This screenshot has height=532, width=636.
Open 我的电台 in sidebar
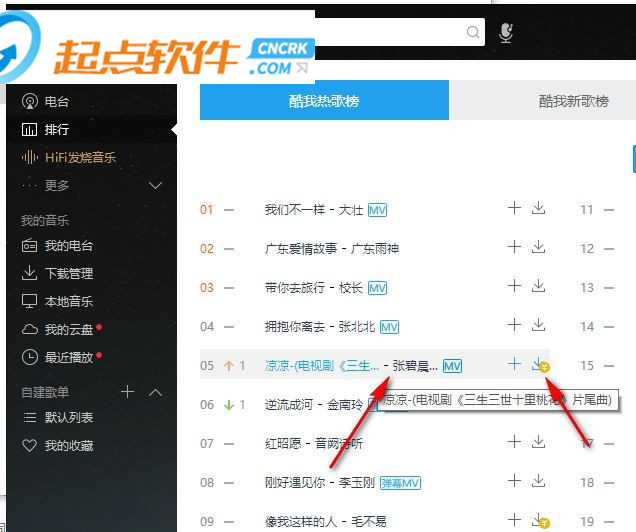coord(57,246)
